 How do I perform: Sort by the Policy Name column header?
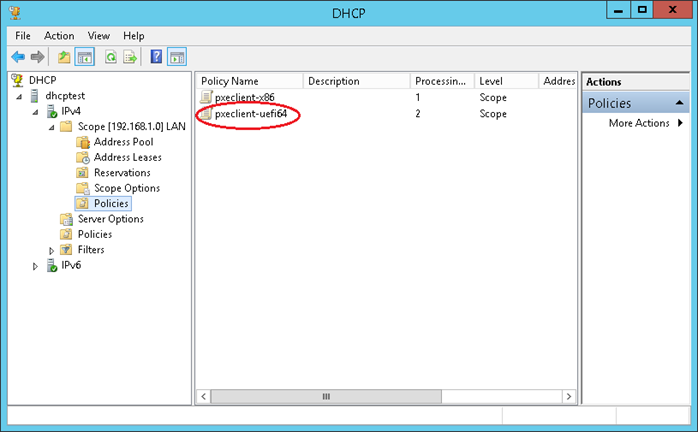(x=248, y=81)
